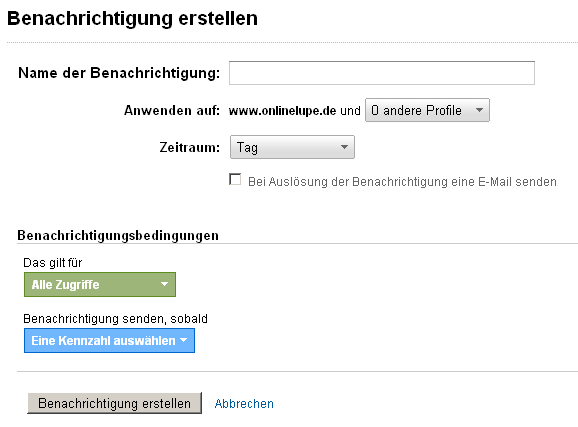Click the Benachrichtigungsbedingungen section heading
578x427 pixels.
tap(118, 235)
